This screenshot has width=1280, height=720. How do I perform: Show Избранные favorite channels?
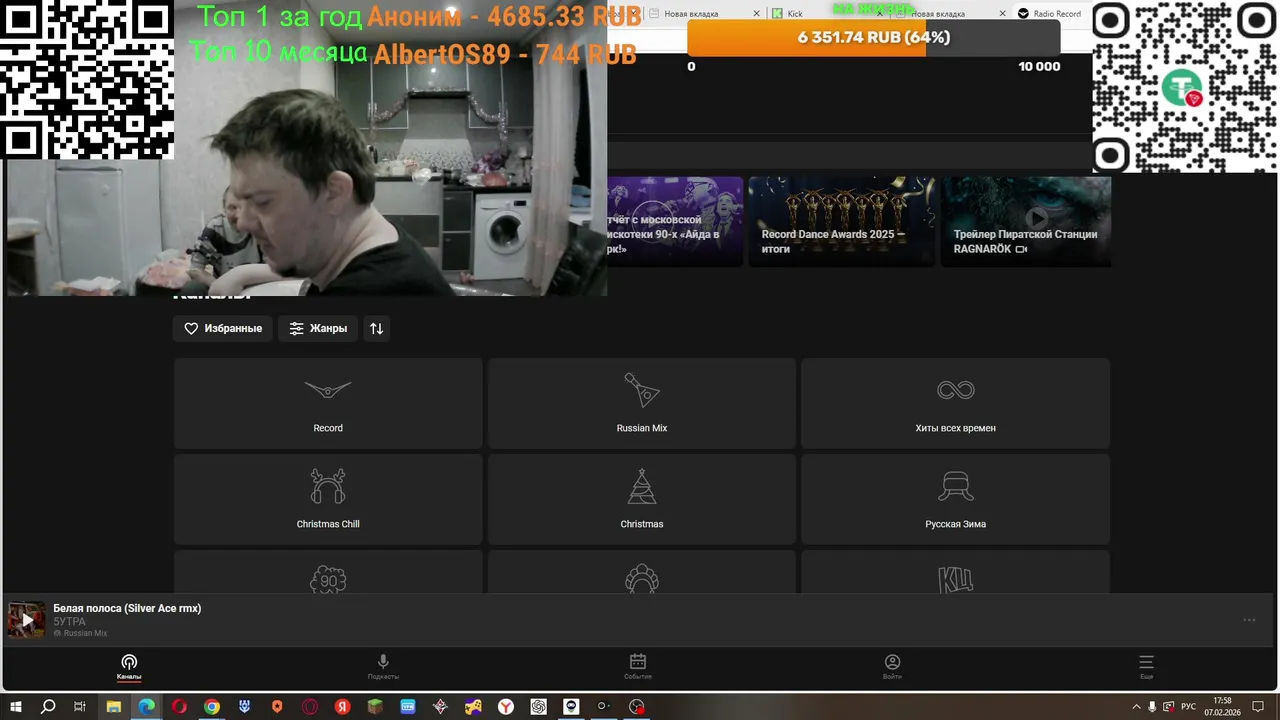tap(223, 328)
